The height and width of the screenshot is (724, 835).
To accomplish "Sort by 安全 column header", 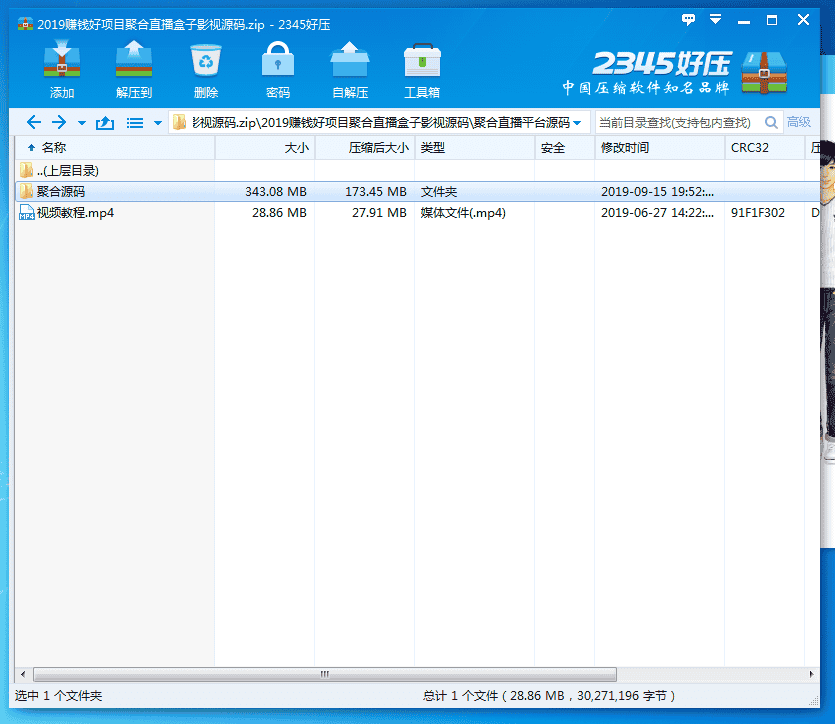I will [565, 147].
